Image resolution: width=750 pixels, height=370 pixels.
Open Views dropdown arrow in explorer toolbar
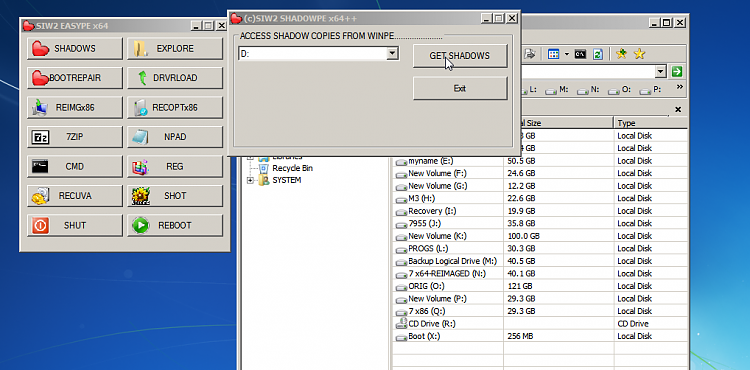pyautogui.click(x=566, y=54)
